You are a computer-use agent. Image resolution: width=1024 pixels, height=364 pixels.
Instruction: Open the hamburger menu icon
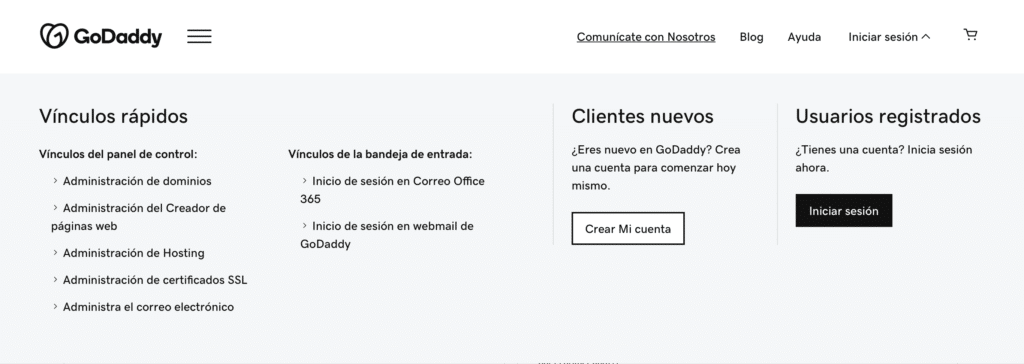[199, 37]
